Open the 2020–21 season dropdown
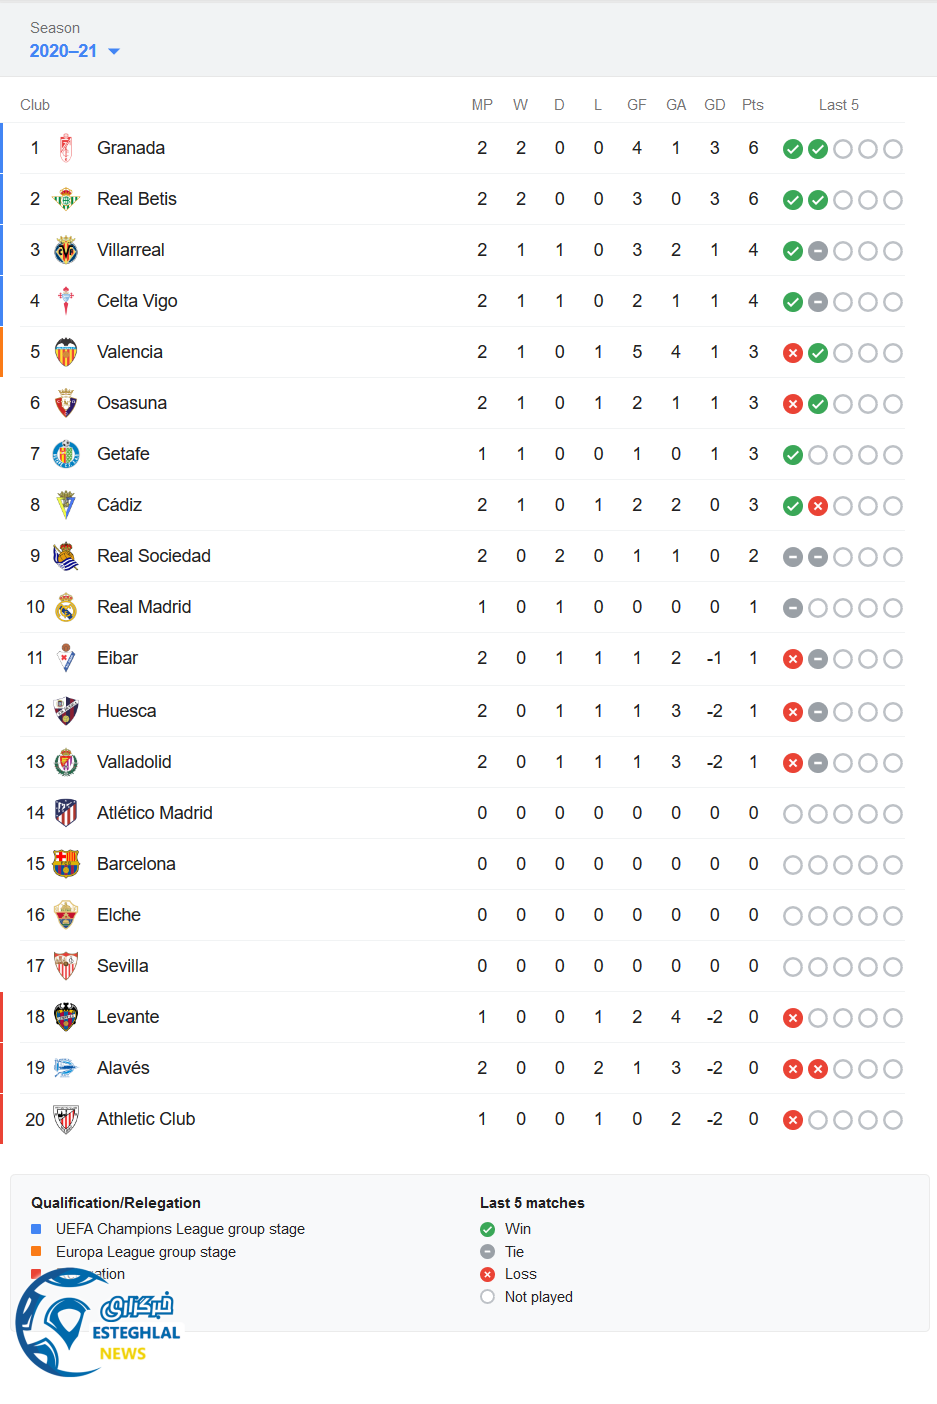Viewport: 937px width, 1404px height. click(x=64, y=51)
